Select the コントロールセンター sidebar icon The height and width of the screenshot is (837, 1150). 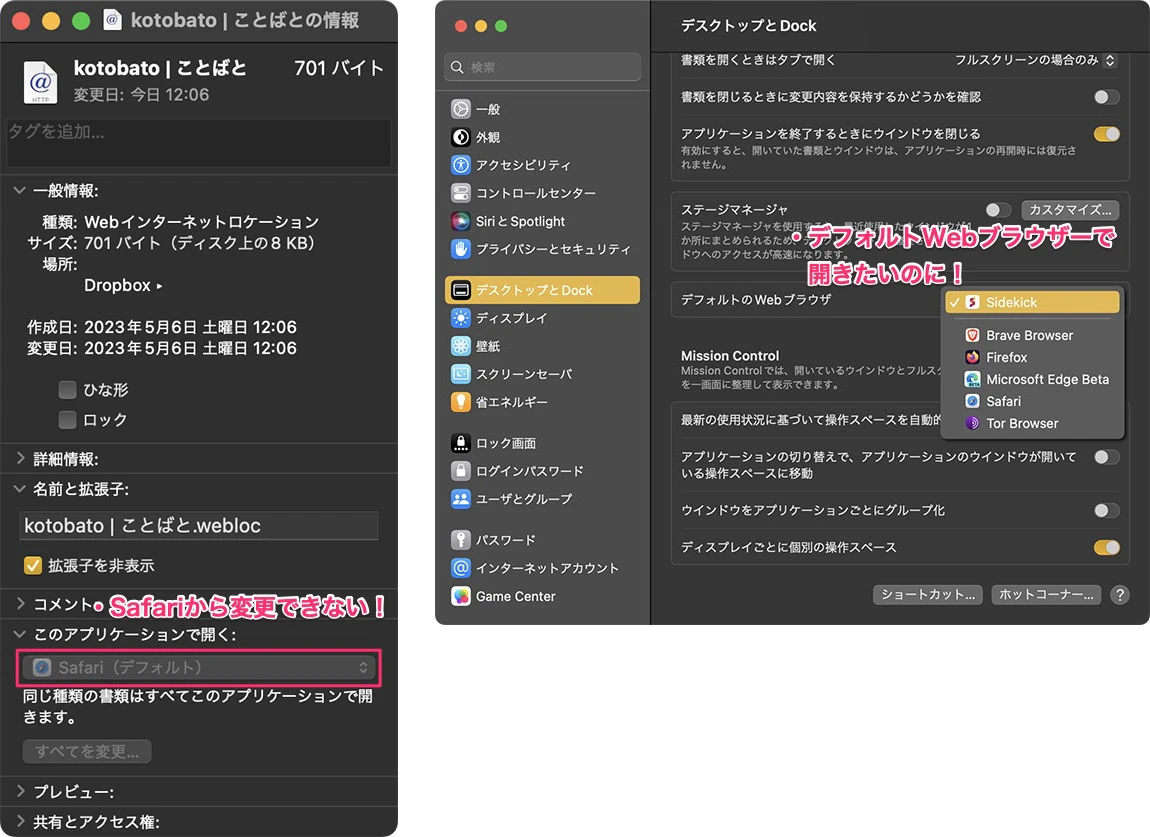click(460, 193)
